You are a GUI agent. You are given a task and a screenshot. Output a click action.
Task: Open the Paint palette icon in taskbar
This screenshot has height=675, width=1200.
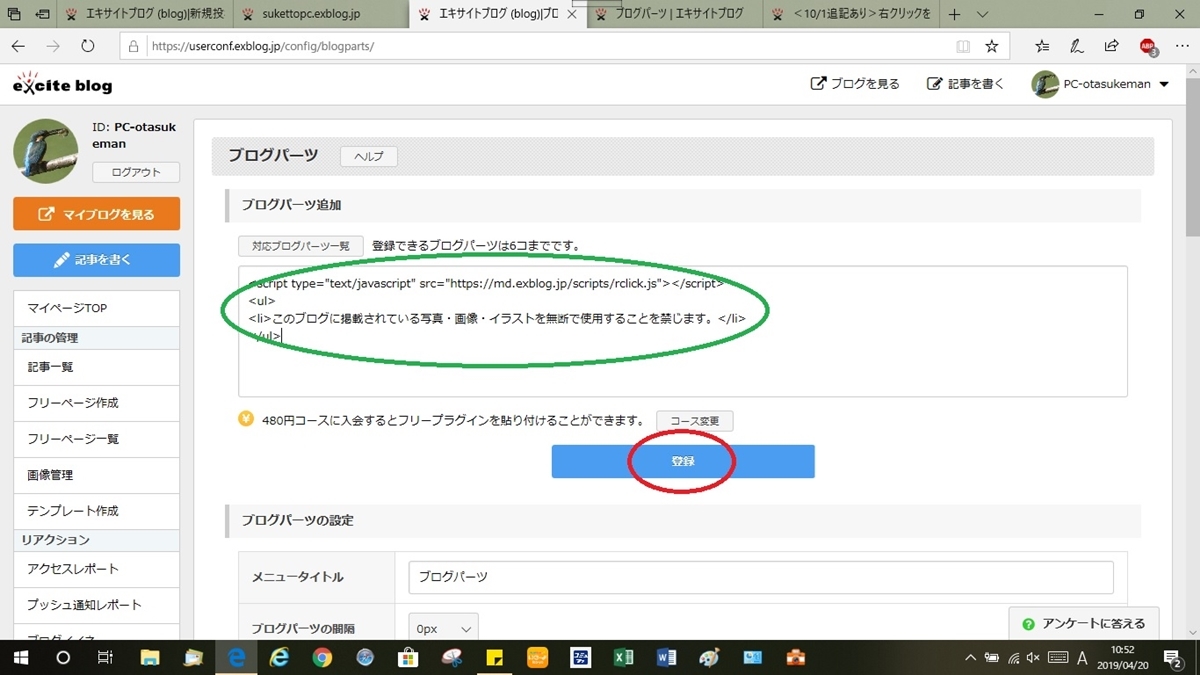pyautogui.click(x=708, y=657)
